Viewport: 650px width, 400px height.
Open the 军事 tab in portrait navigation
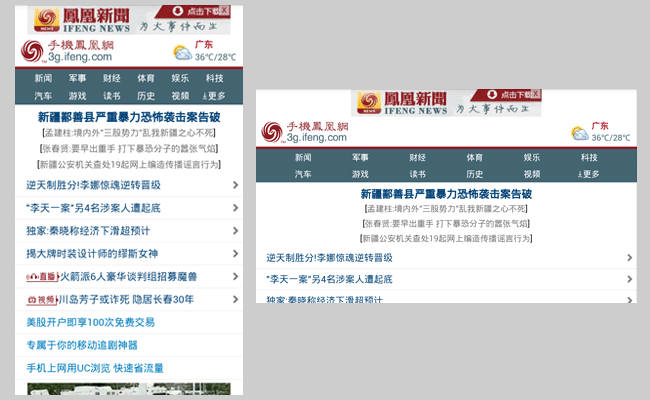tap(78, 78)
